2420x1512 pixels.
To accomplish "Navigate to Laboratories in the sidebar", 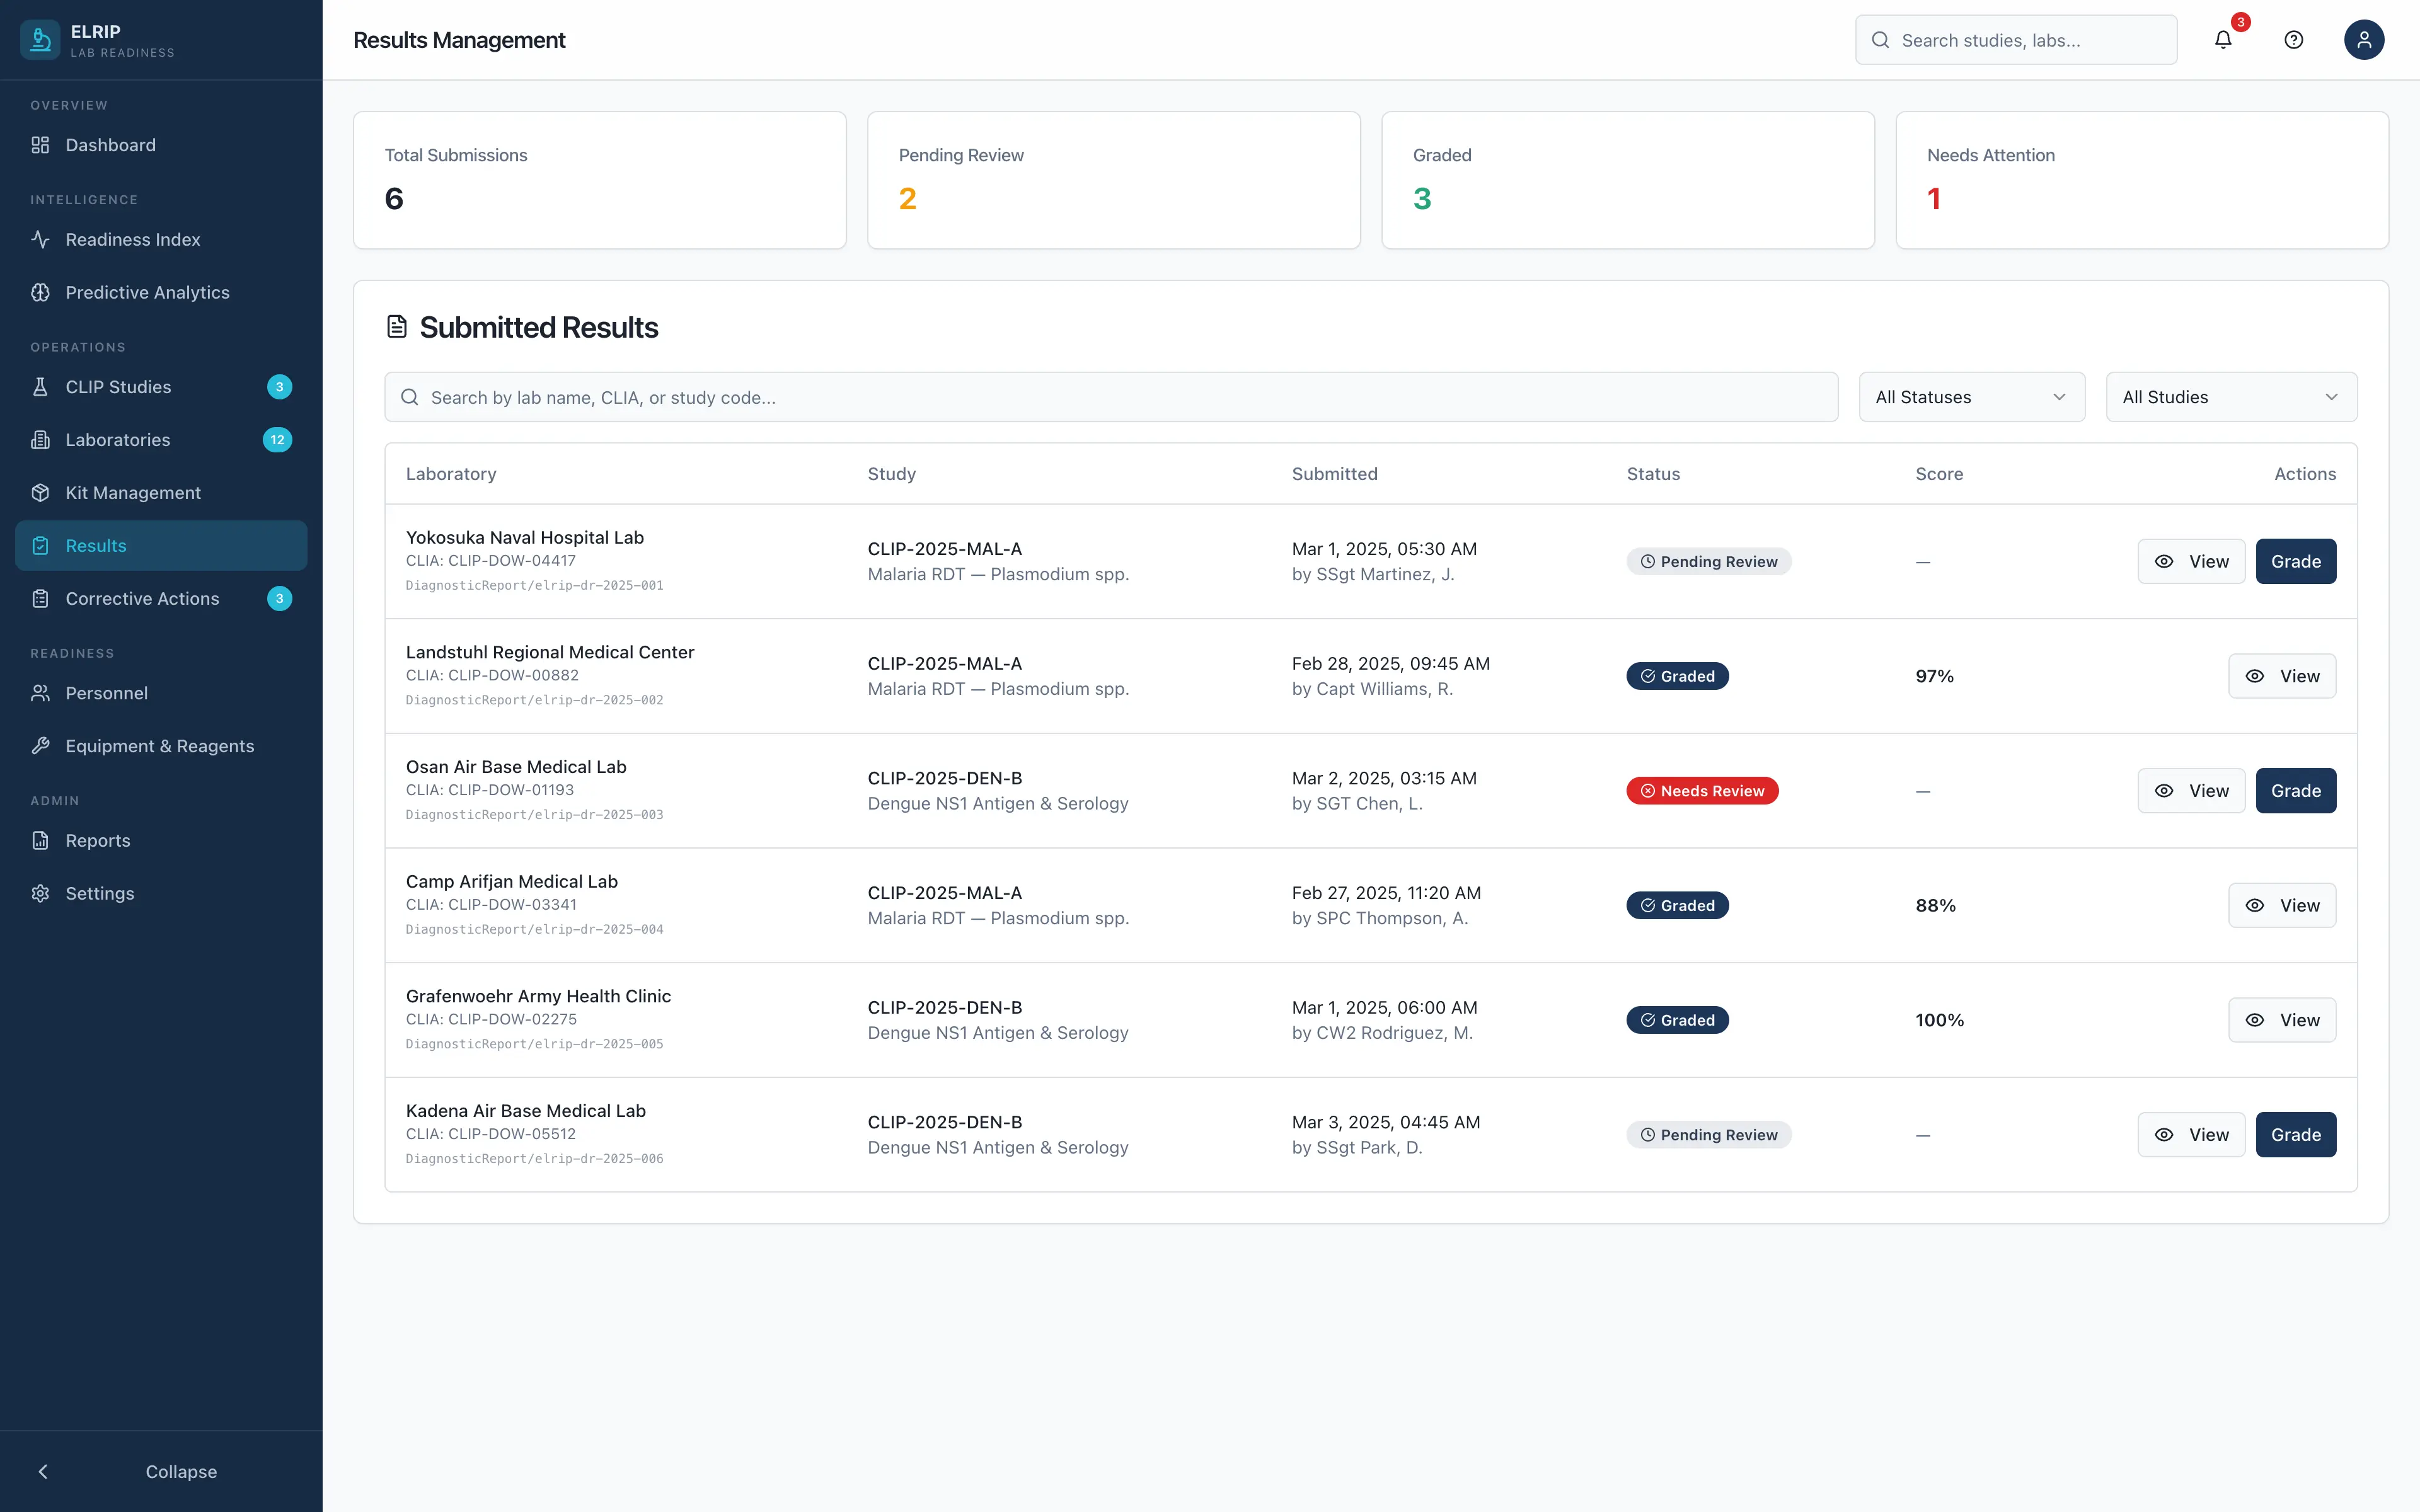I will coord(118,440).
